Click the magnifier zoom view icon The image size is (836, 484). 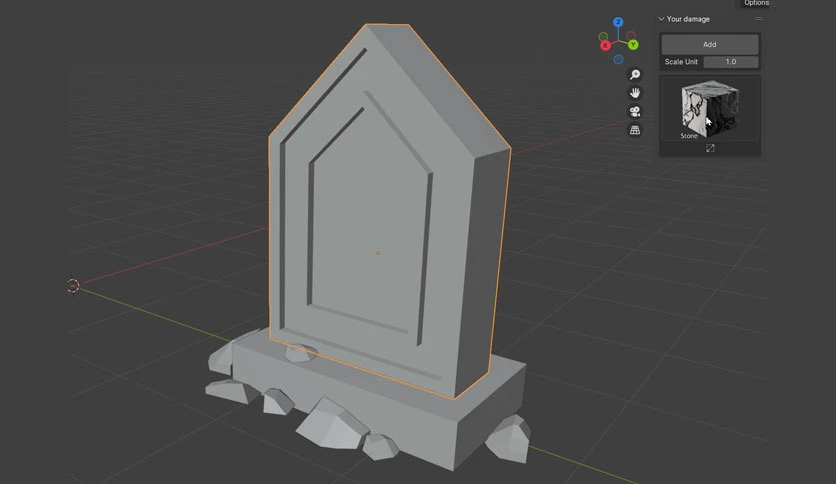click(x=634, y=74)
